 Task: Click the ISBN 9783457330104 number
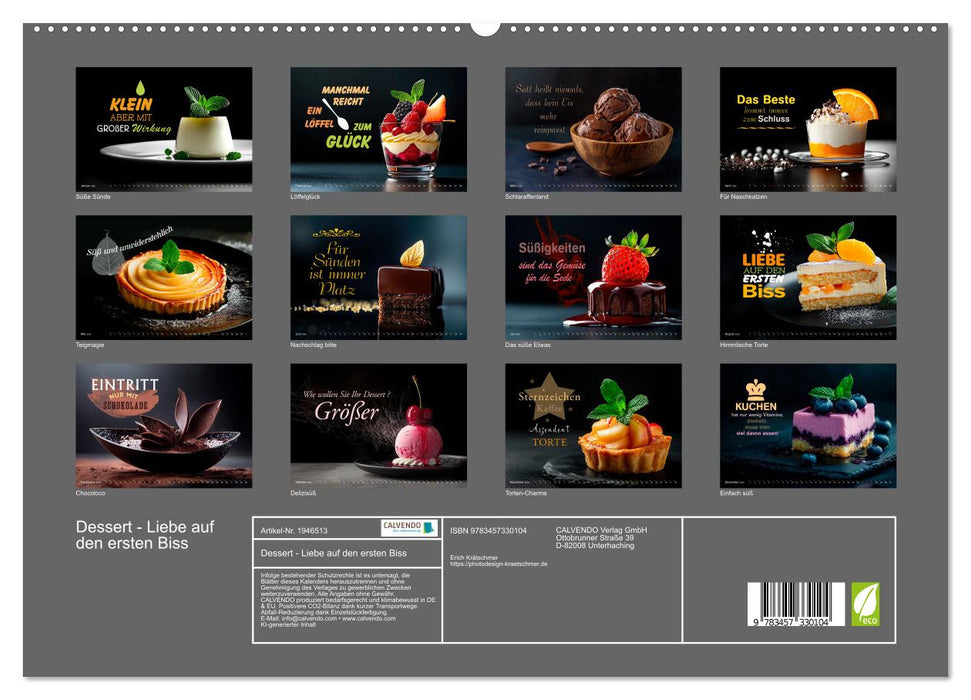(488, 532)
